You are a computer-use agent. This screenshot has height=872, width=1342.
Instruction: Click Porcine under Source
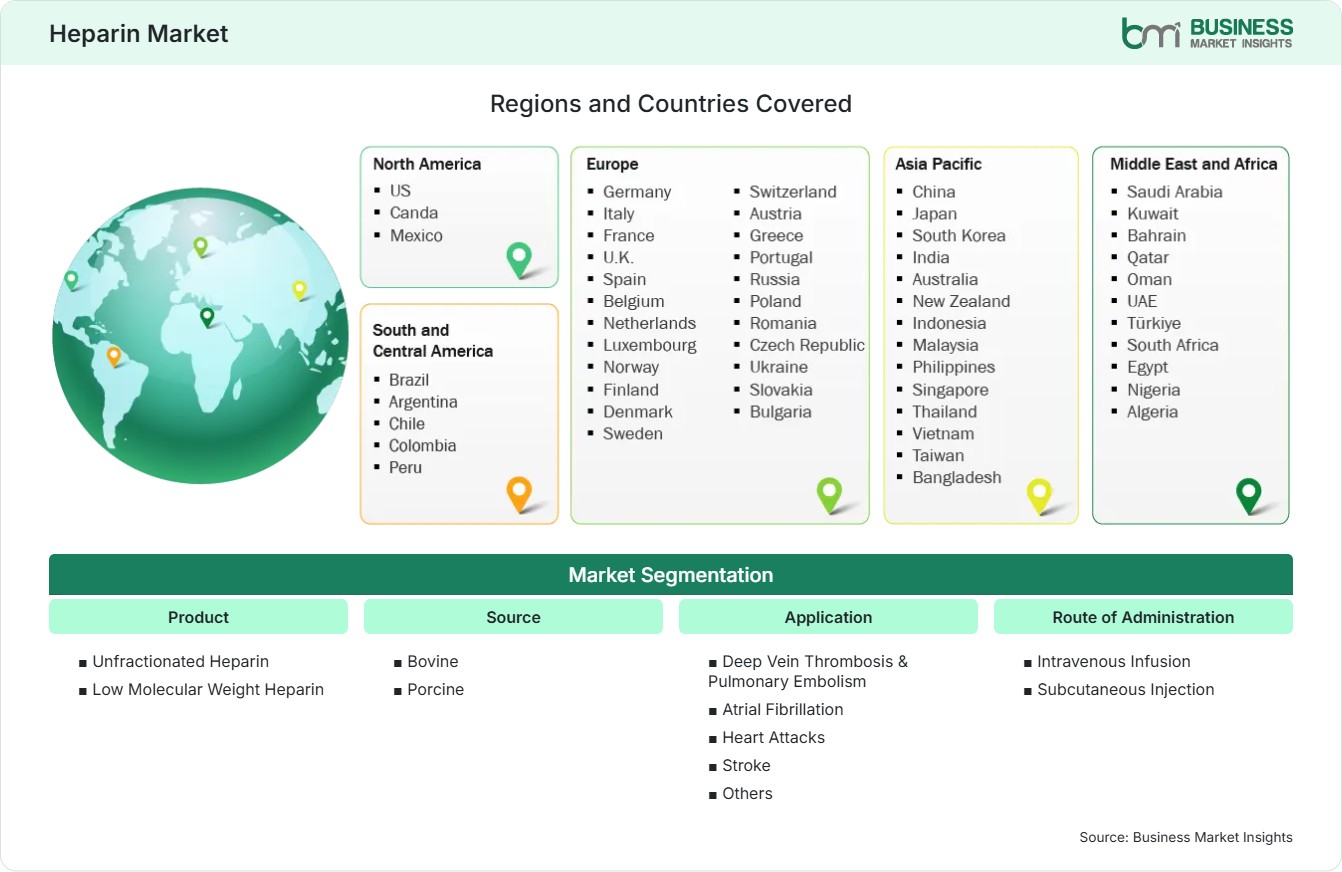pos(436,689)
